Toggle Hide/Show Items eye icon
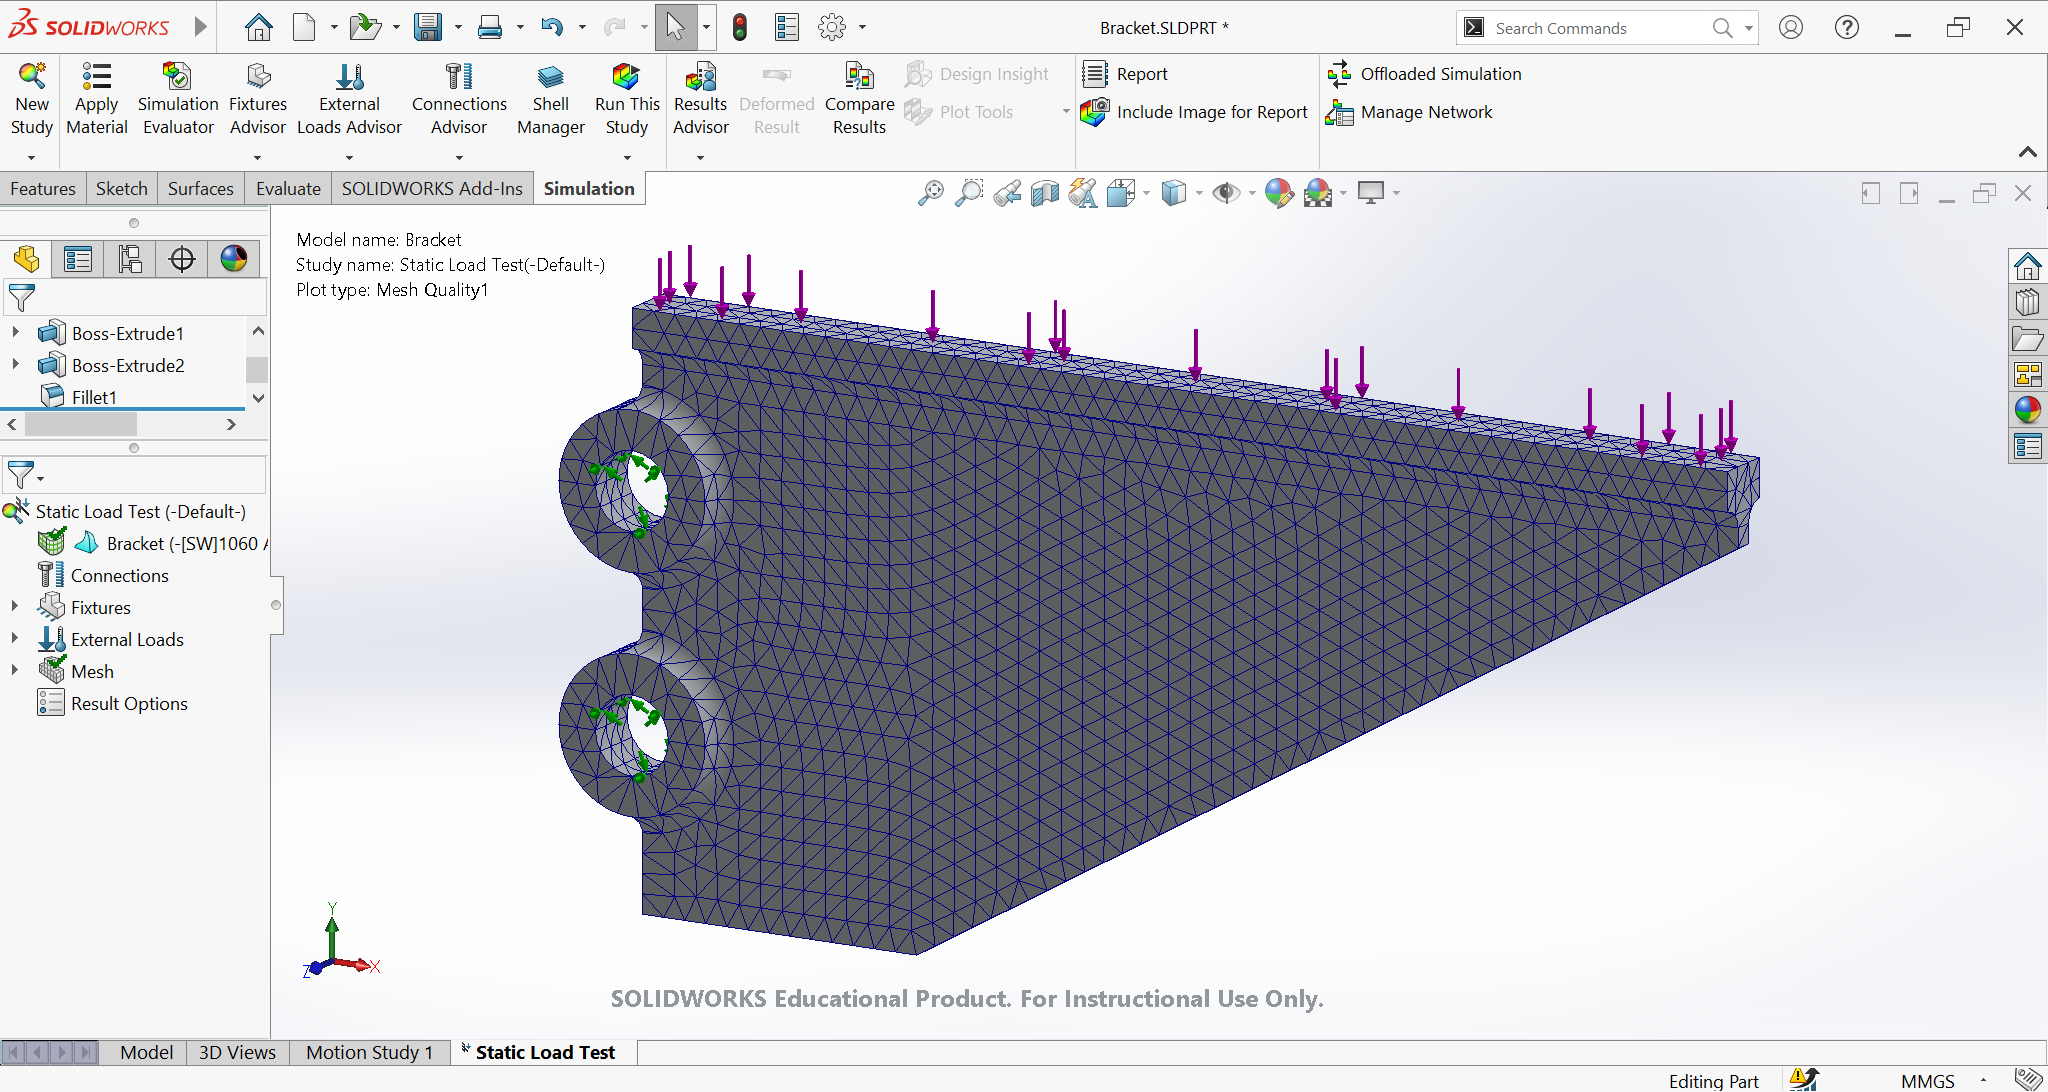The height and width of the screenshot is (1092, 2048). point(1225,192)
